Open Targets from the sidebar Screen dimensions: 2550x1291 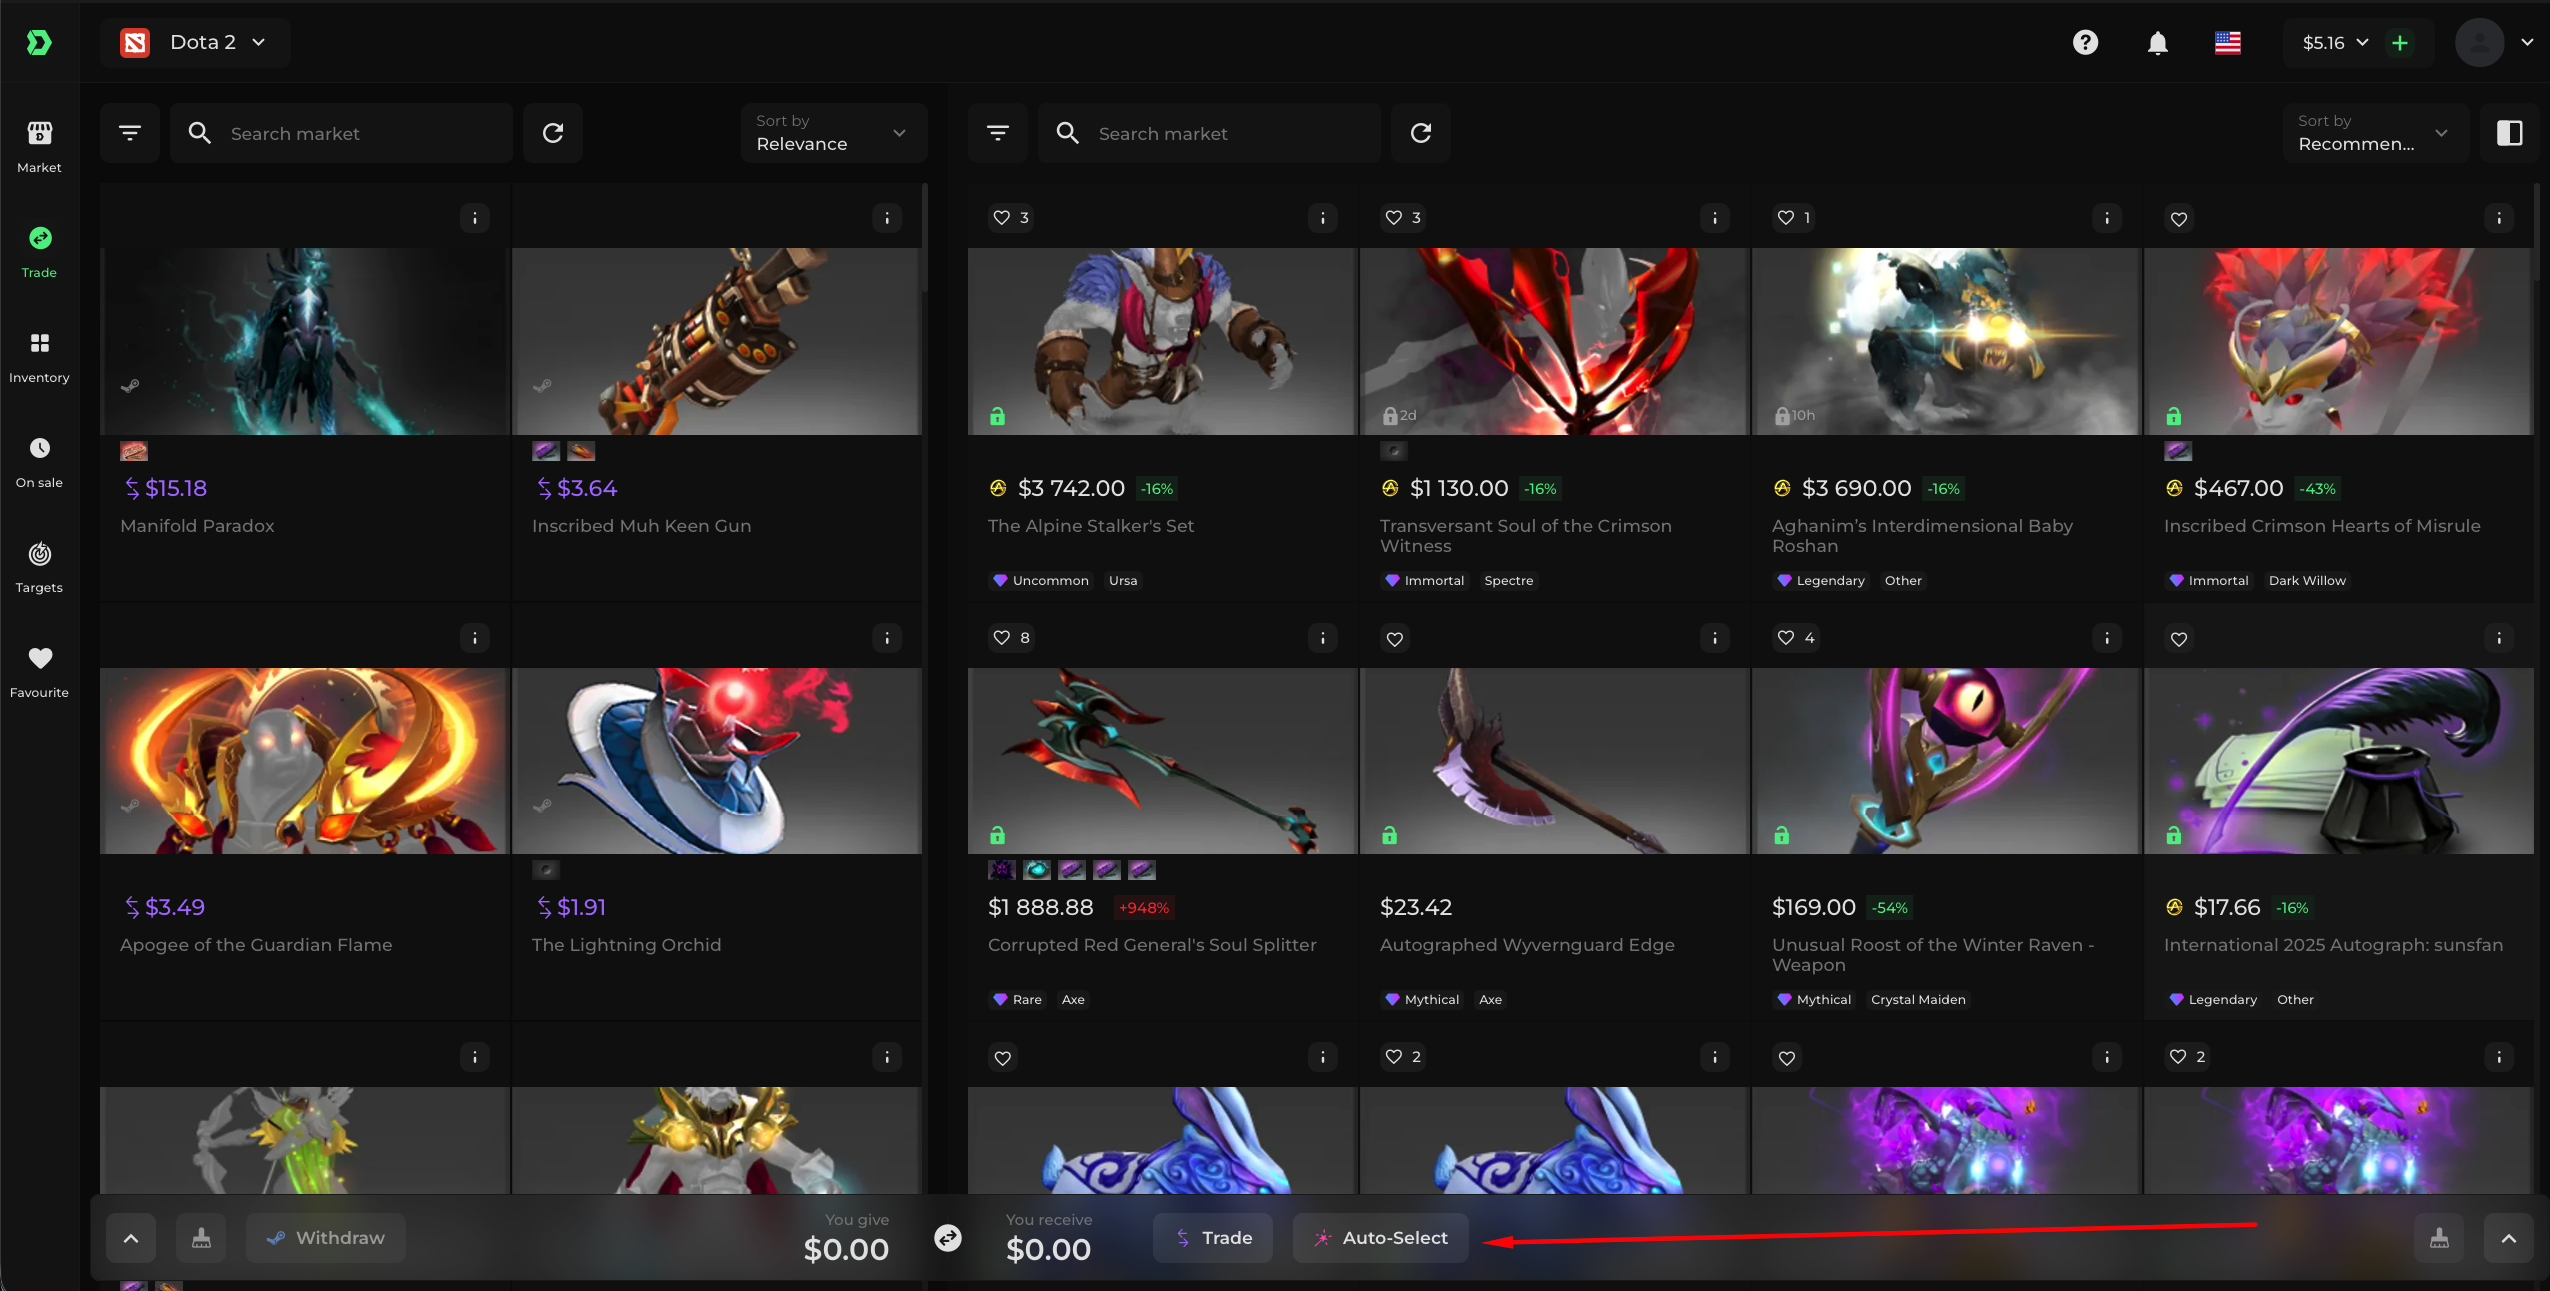click(39, 566)
